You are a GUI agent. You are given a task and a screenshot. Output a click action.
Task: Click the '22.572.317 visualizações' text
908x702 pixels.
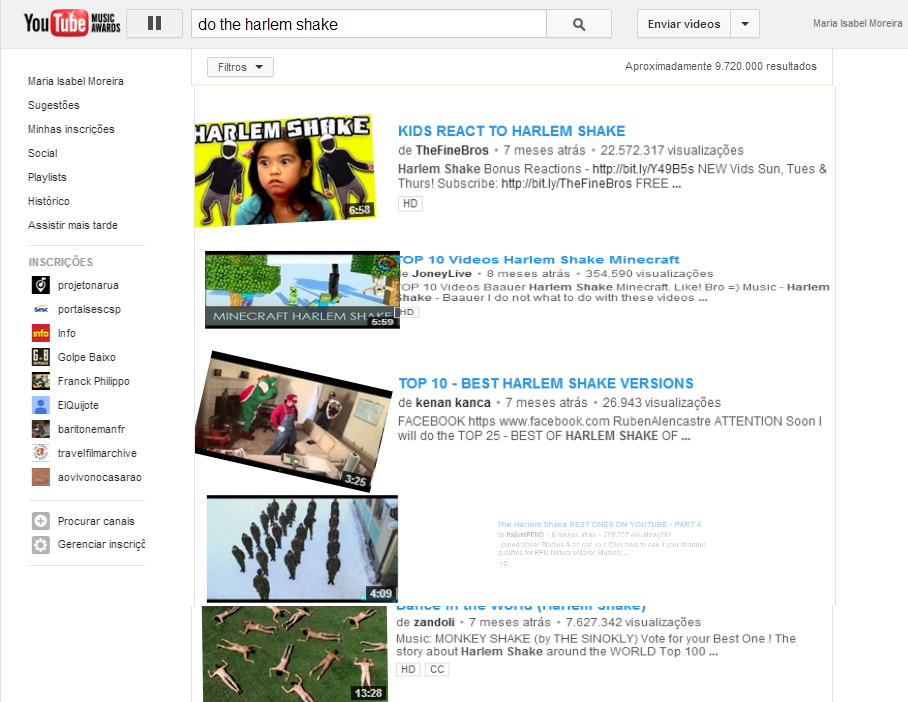coord(672,150)
